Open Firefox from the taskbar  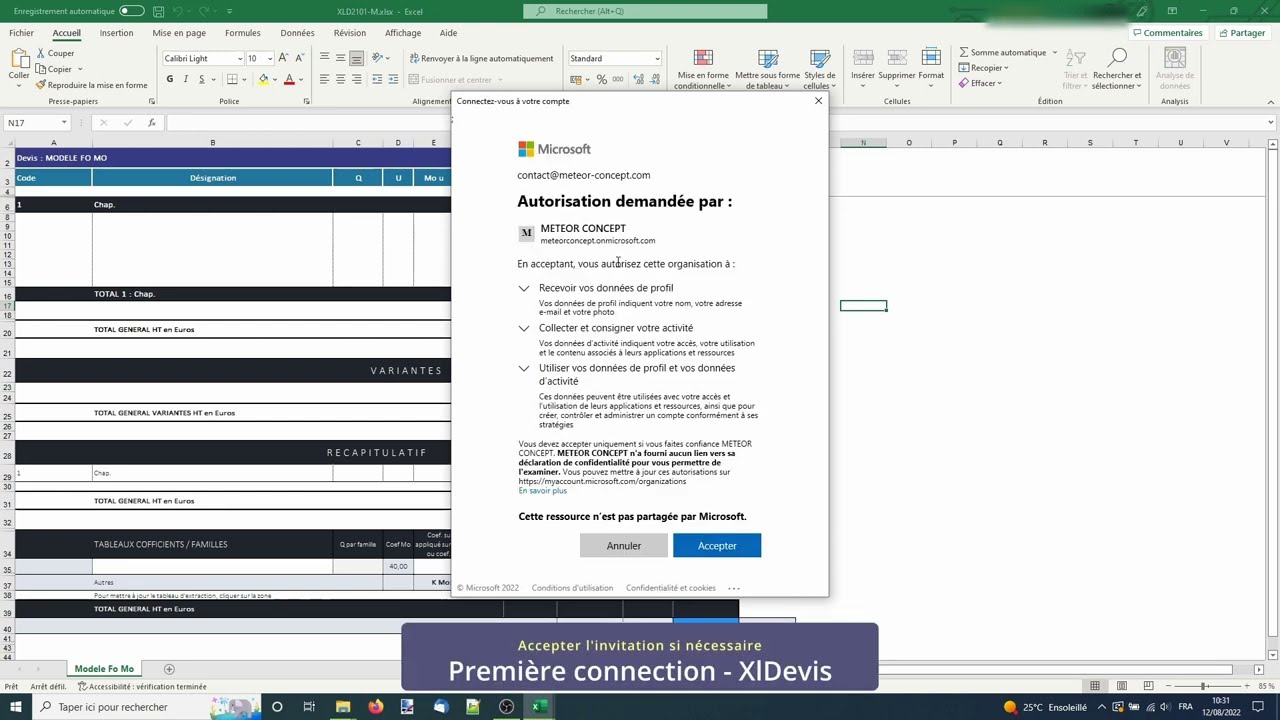click(x=375, y=707)
